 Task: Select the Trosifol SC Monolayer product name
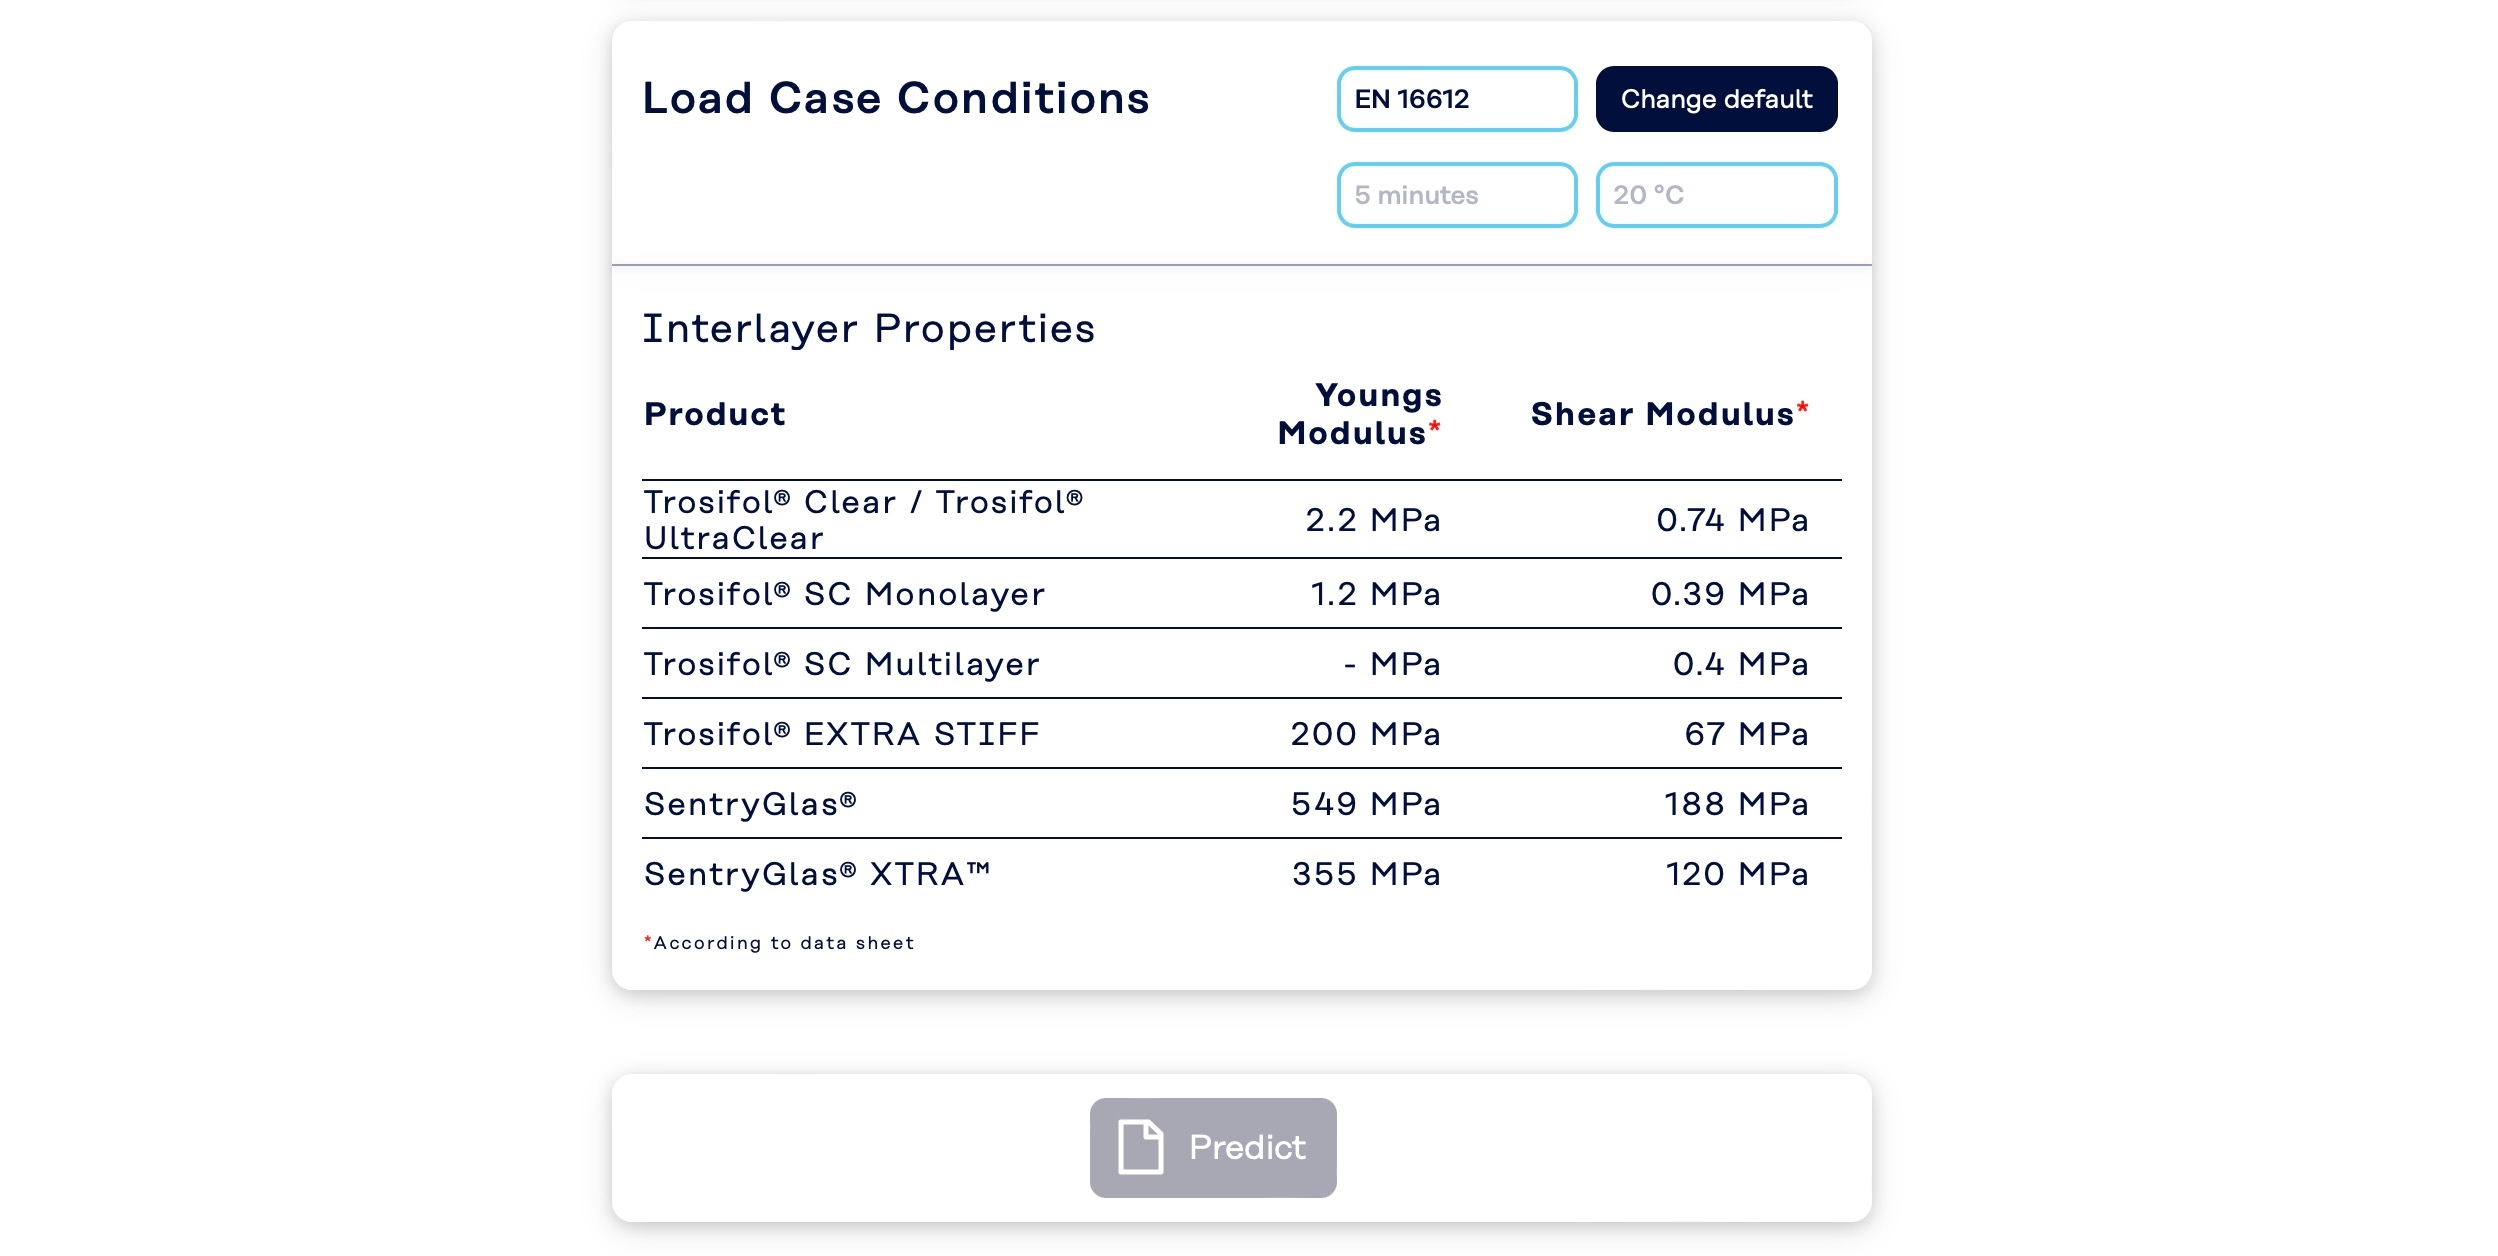844,594
